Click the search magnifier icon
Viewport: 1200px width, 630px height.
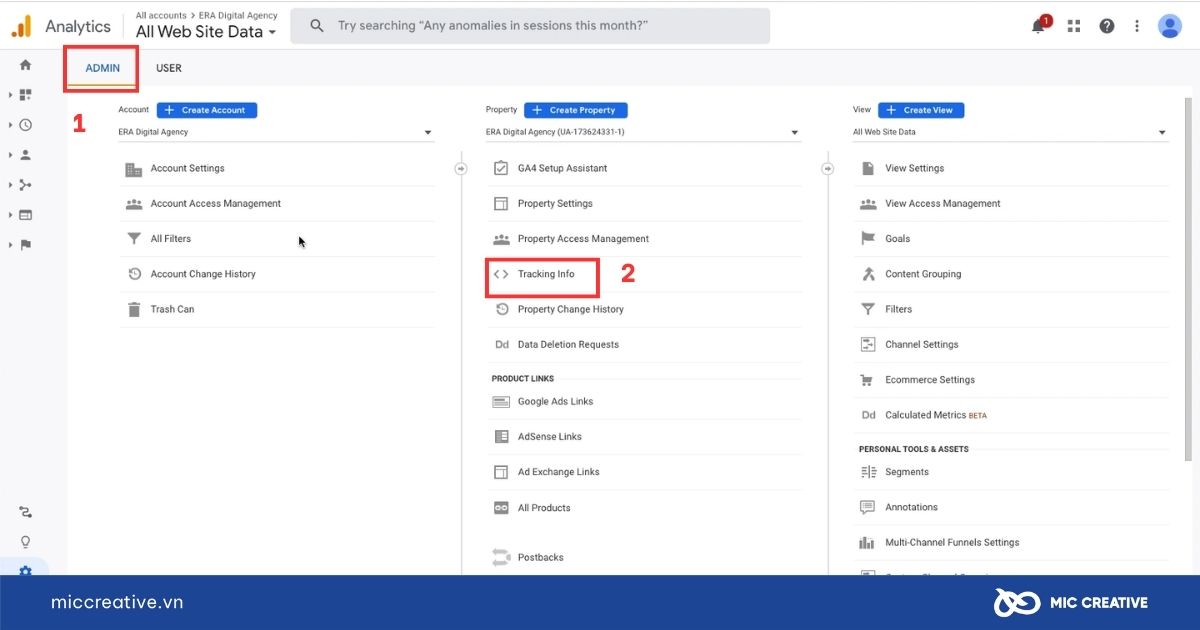coord(317,26)
